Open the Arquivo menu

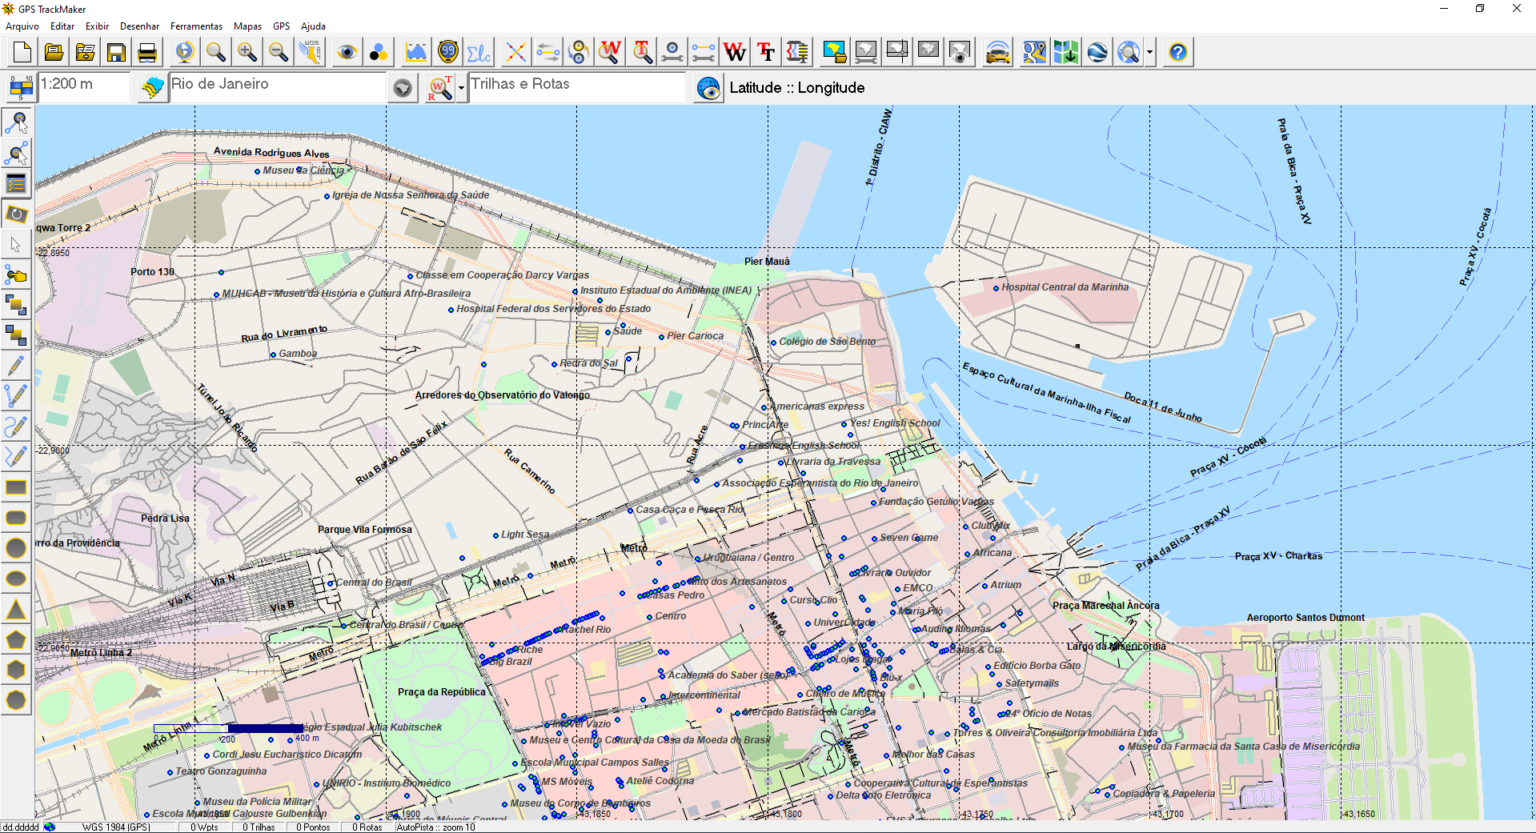coord(23,26)
